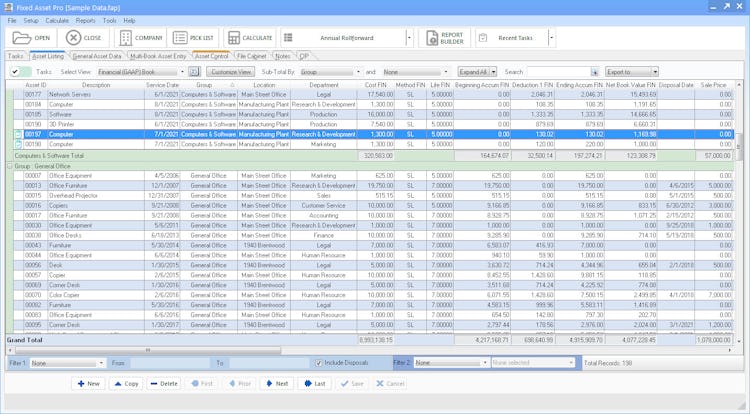Click the document icon on asset 00197 row
Viewport: 750px width, 414px height.
click(x=18, y=134)
